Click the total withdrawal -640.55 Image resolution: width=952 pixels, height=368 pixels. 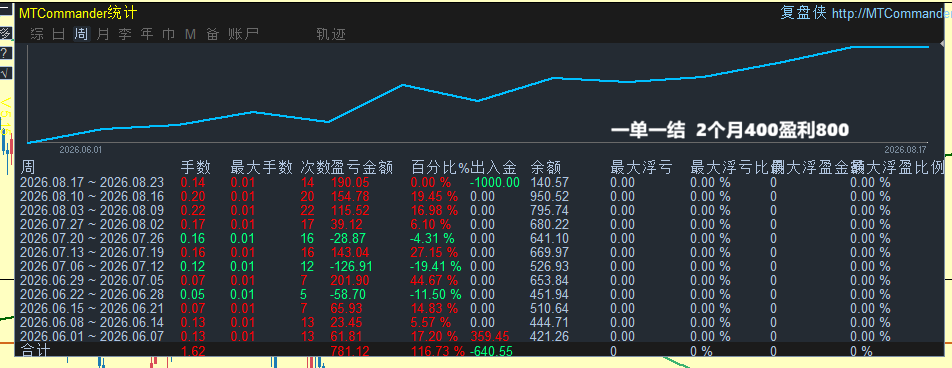pos(491,351)
